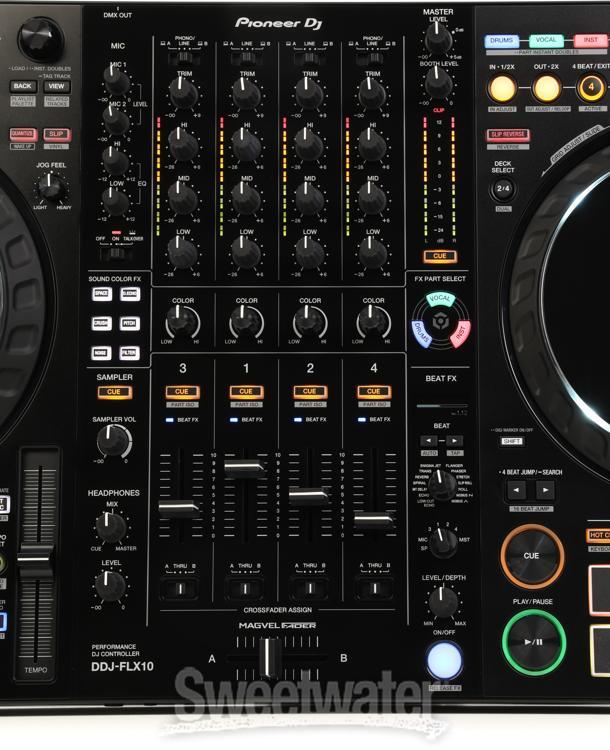Toggle the master CUE button below level meter
610x750 pixels.
[440, 256]
